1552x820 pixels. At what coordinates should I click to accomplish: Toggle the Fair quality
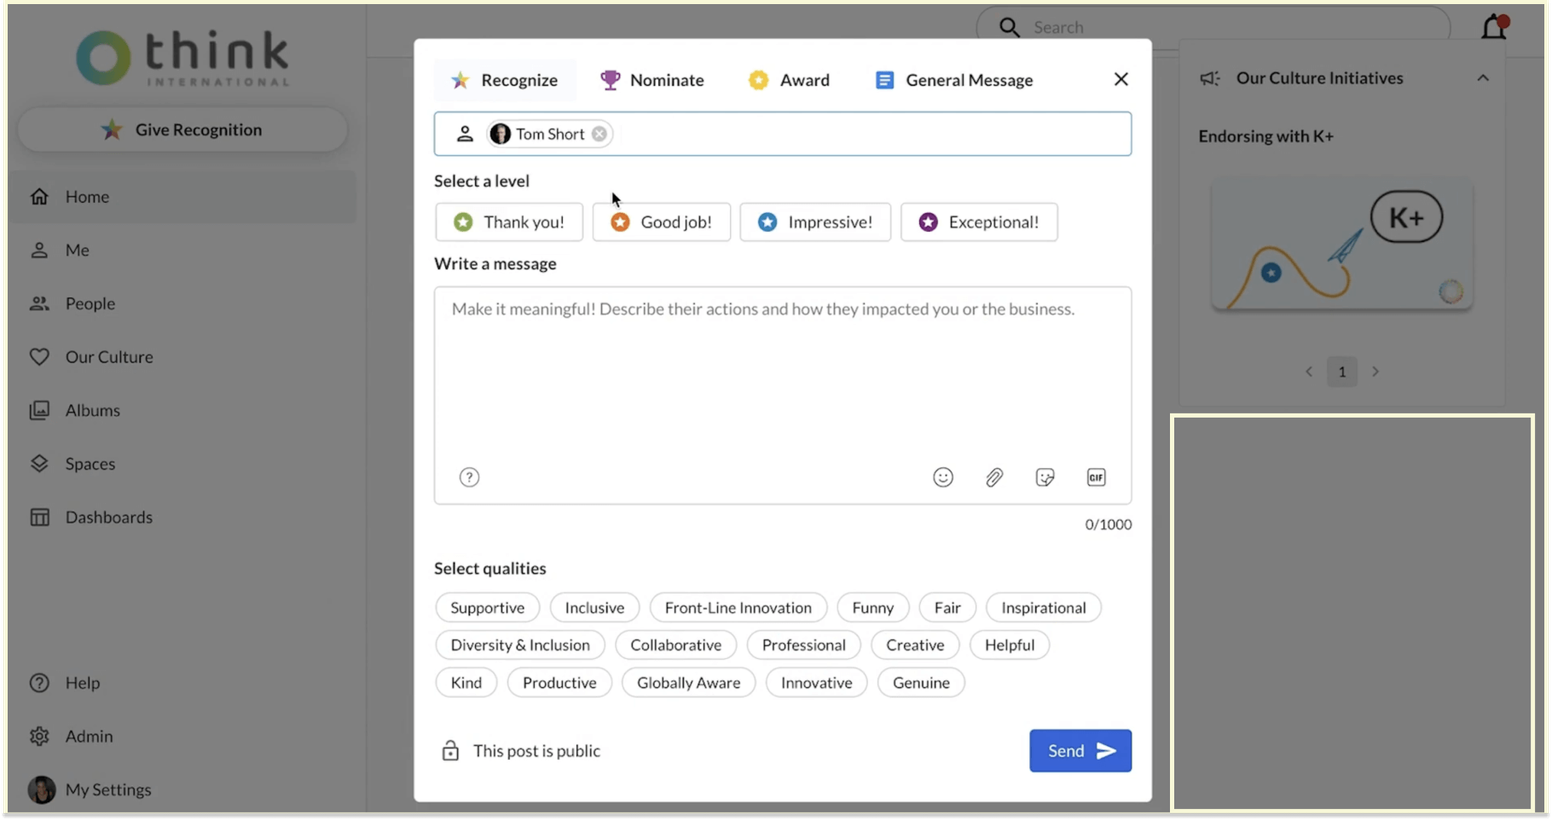[x=947, y=608]
